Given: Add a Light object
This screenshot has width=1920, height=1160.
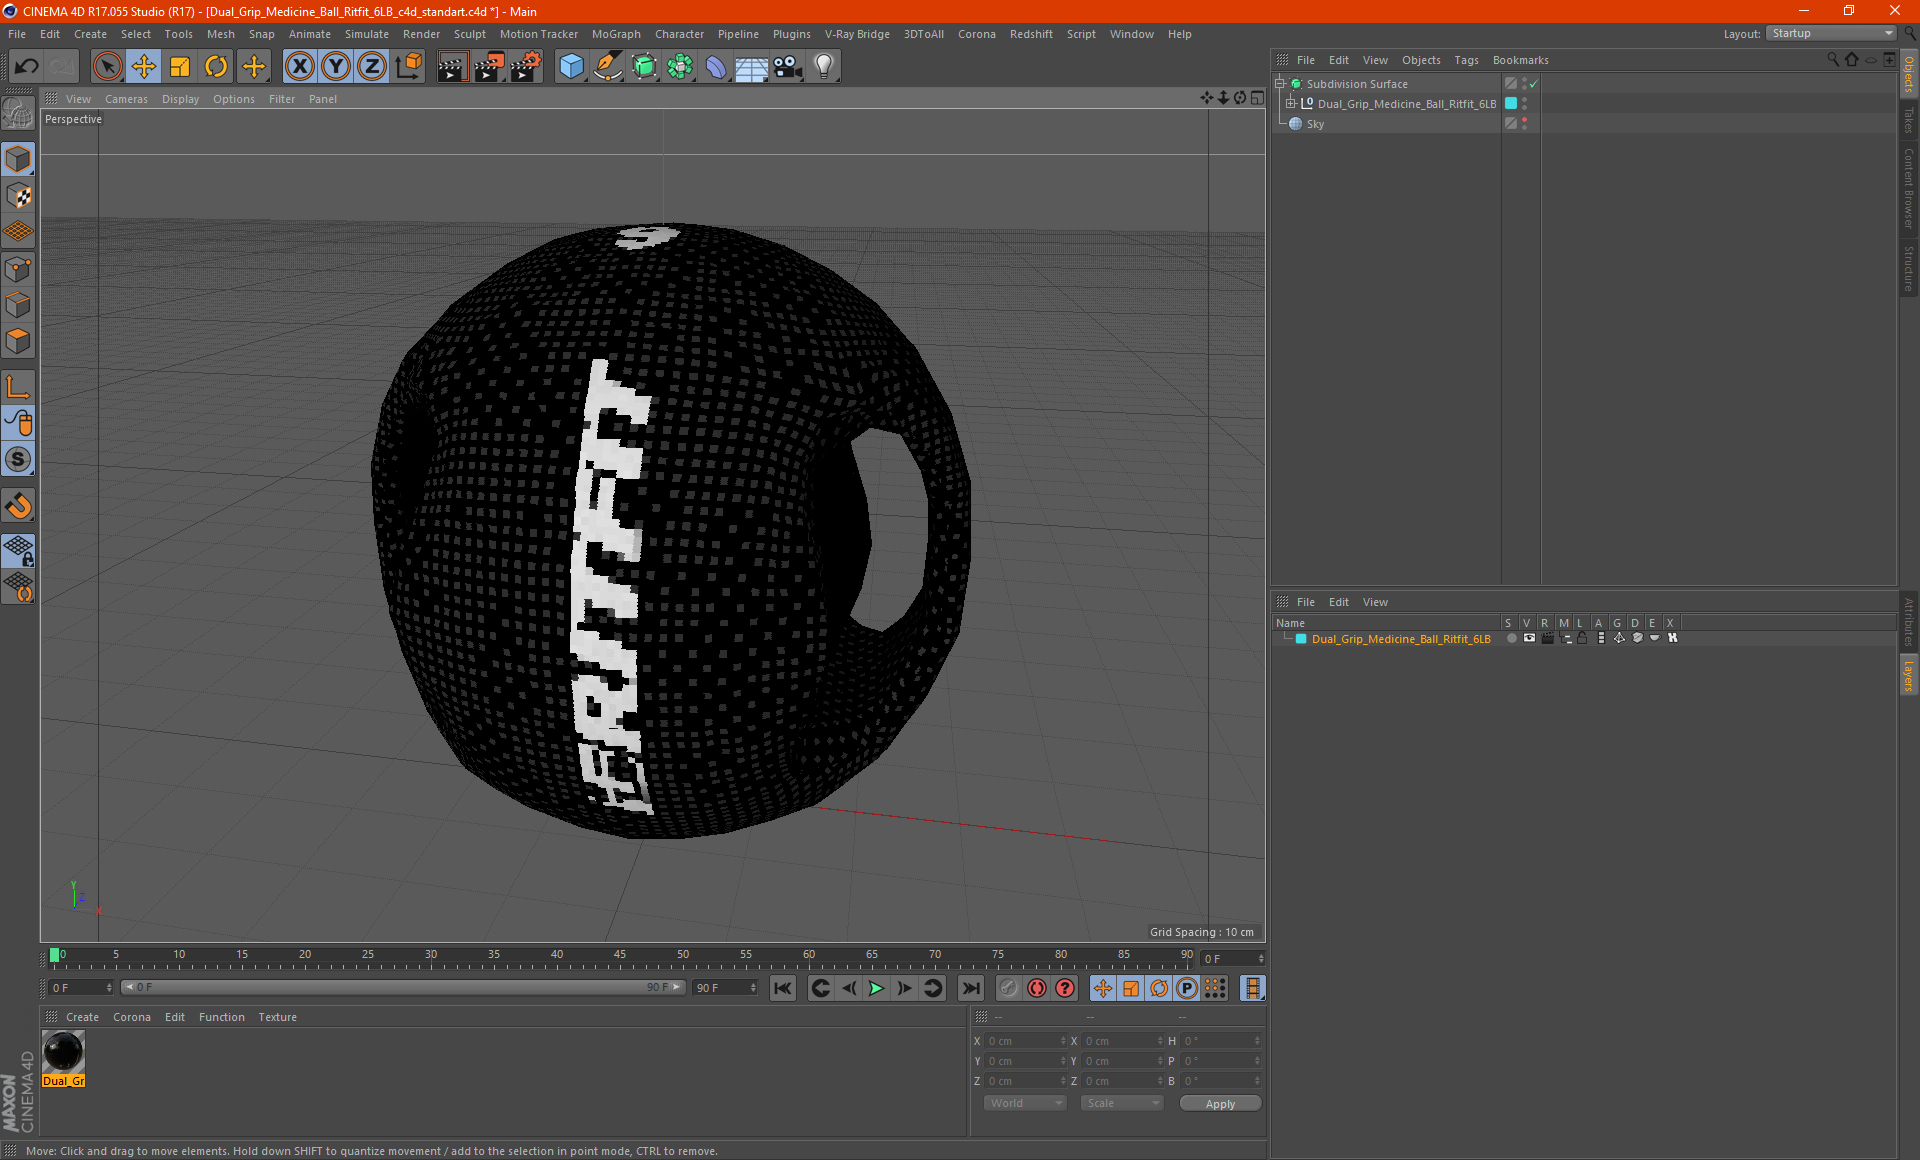Looking at the screenshot, I should (x=824, y=67).
